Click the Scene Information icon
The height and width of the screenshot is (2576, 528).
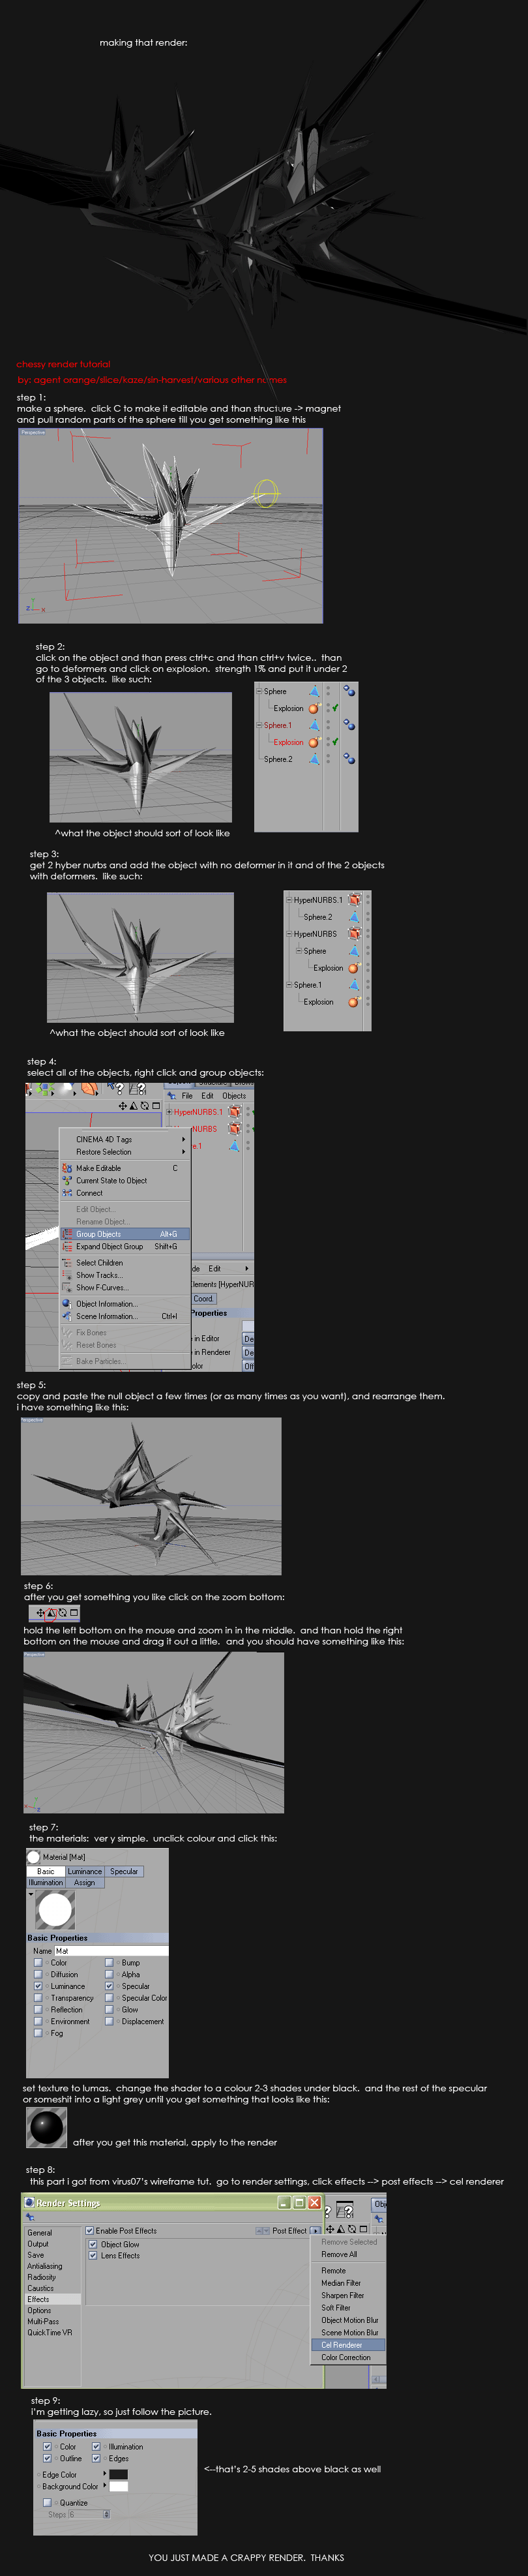coord(67,1316)
